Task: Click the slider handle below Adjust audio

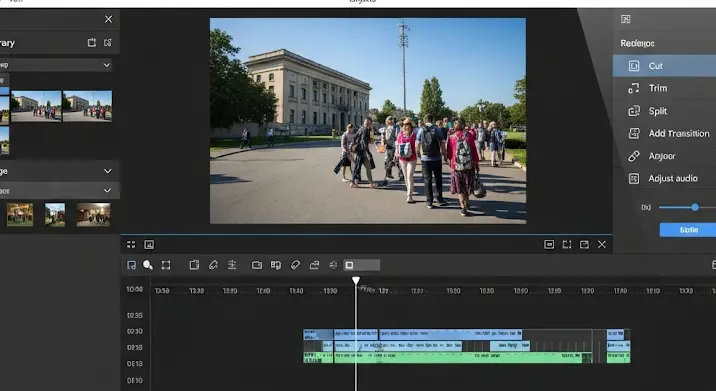Action: pos(695,207)
